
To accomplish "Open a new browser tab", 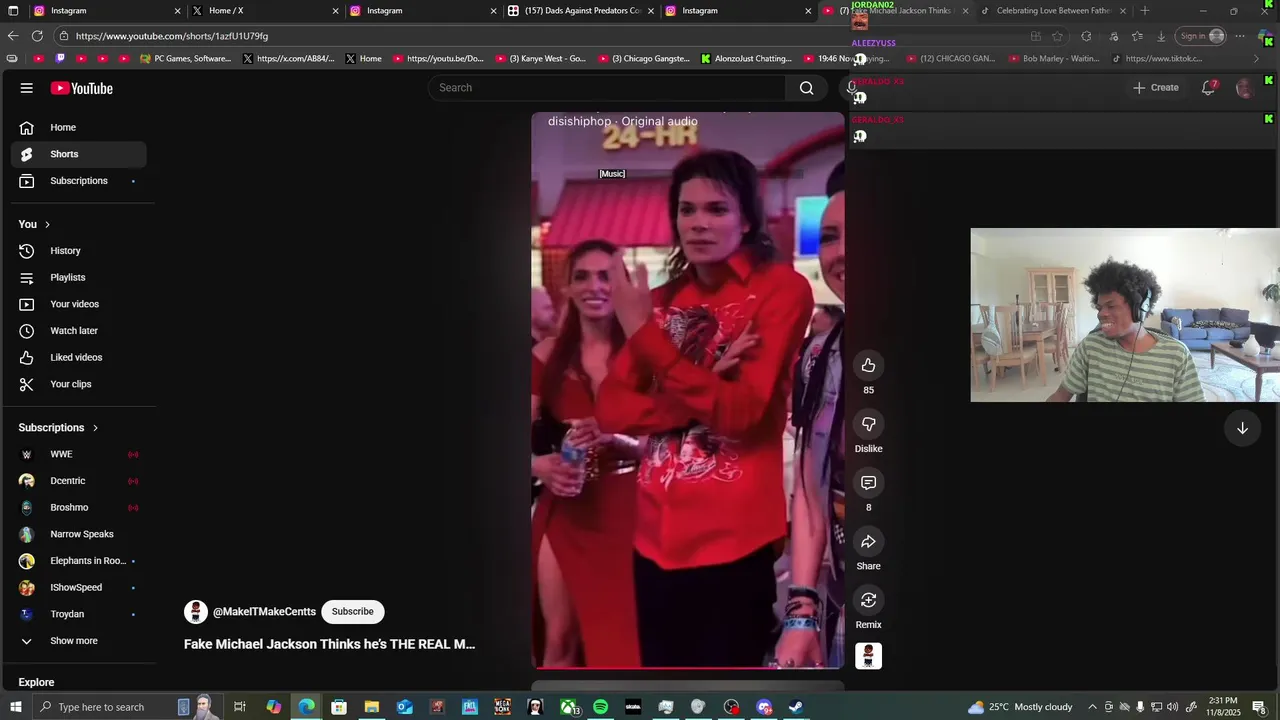I will click(x=1145, y=11).
